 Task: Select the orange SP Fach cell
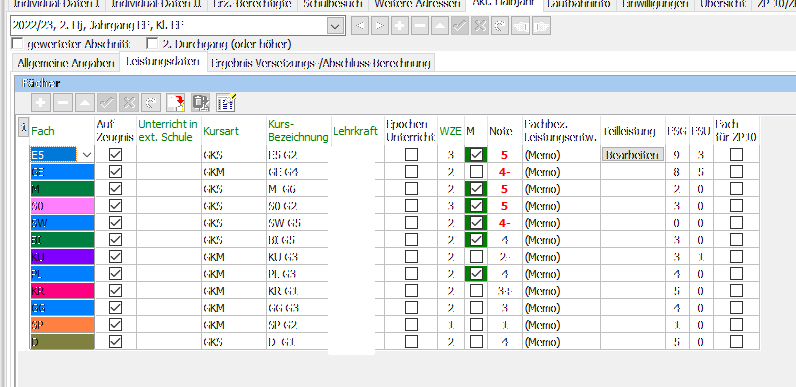[62, 324]
